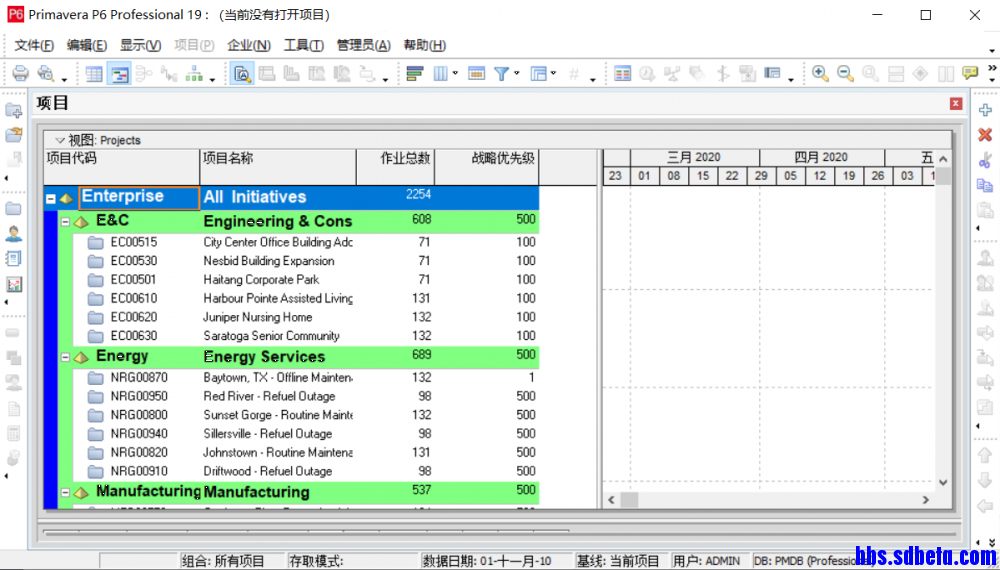Select project NRG00910 Driftwood
The width and height of the screenshot is (1000, 570).
(306, 471)
